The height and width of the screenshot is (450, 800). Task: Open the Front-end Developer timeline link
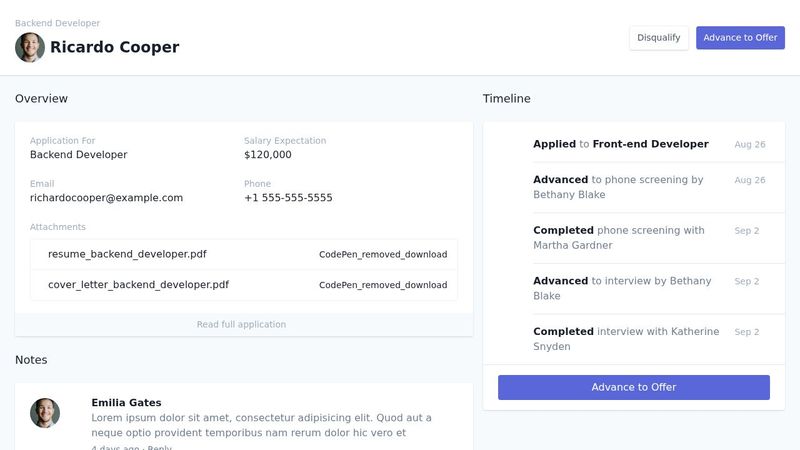650,144
